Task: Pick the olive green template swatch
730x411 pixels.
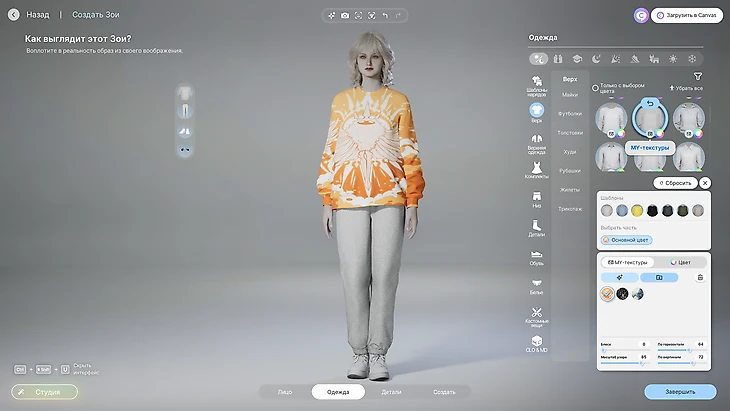Action: 683,211
